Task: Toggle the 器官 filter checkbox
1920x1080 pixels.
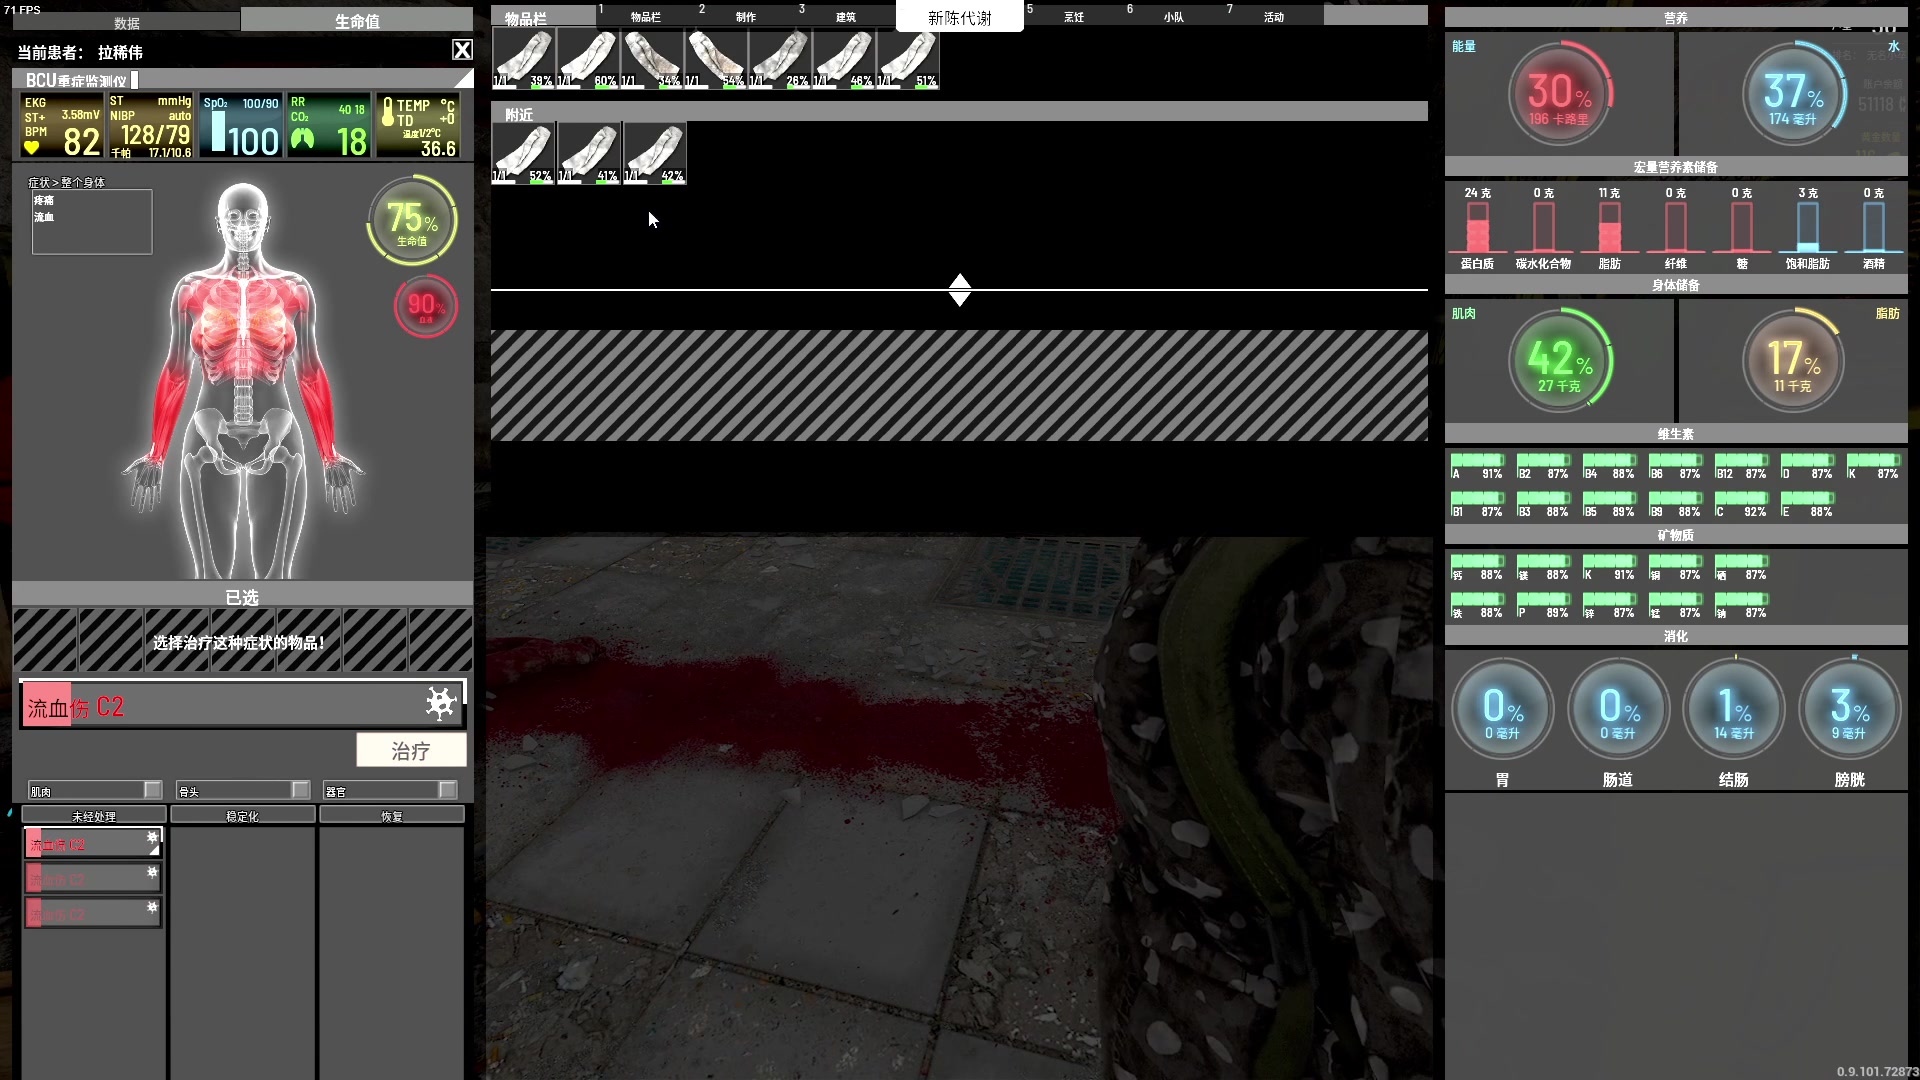Action: (447, 790)
